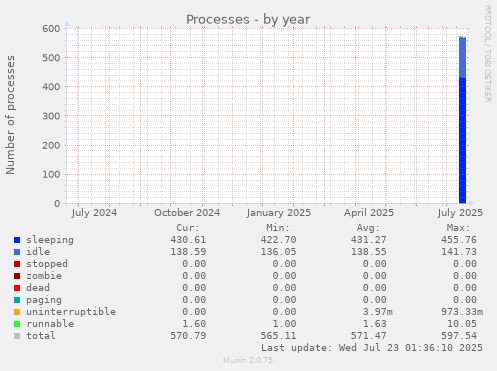This screenshot has width=497, height=371.
Task: Click the Cur: column header
Action: 188,228
